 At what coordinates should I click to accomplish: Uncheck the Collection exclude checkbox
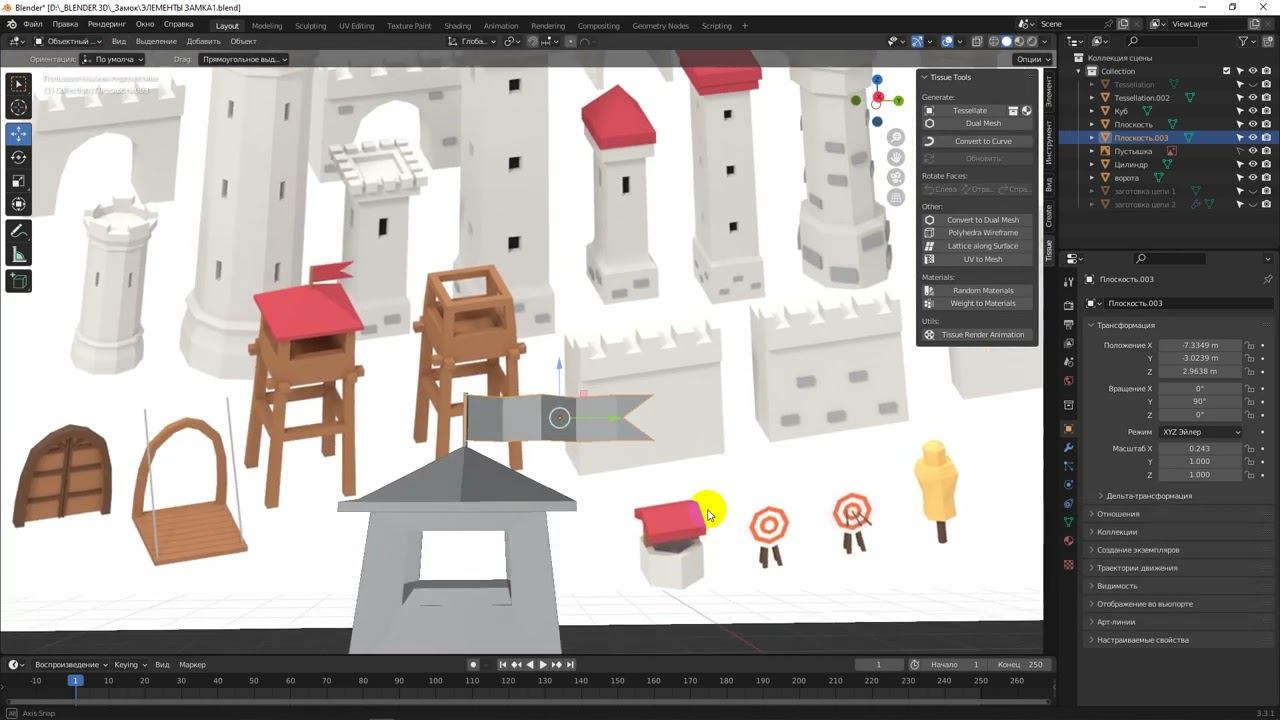click(1227, 71)
